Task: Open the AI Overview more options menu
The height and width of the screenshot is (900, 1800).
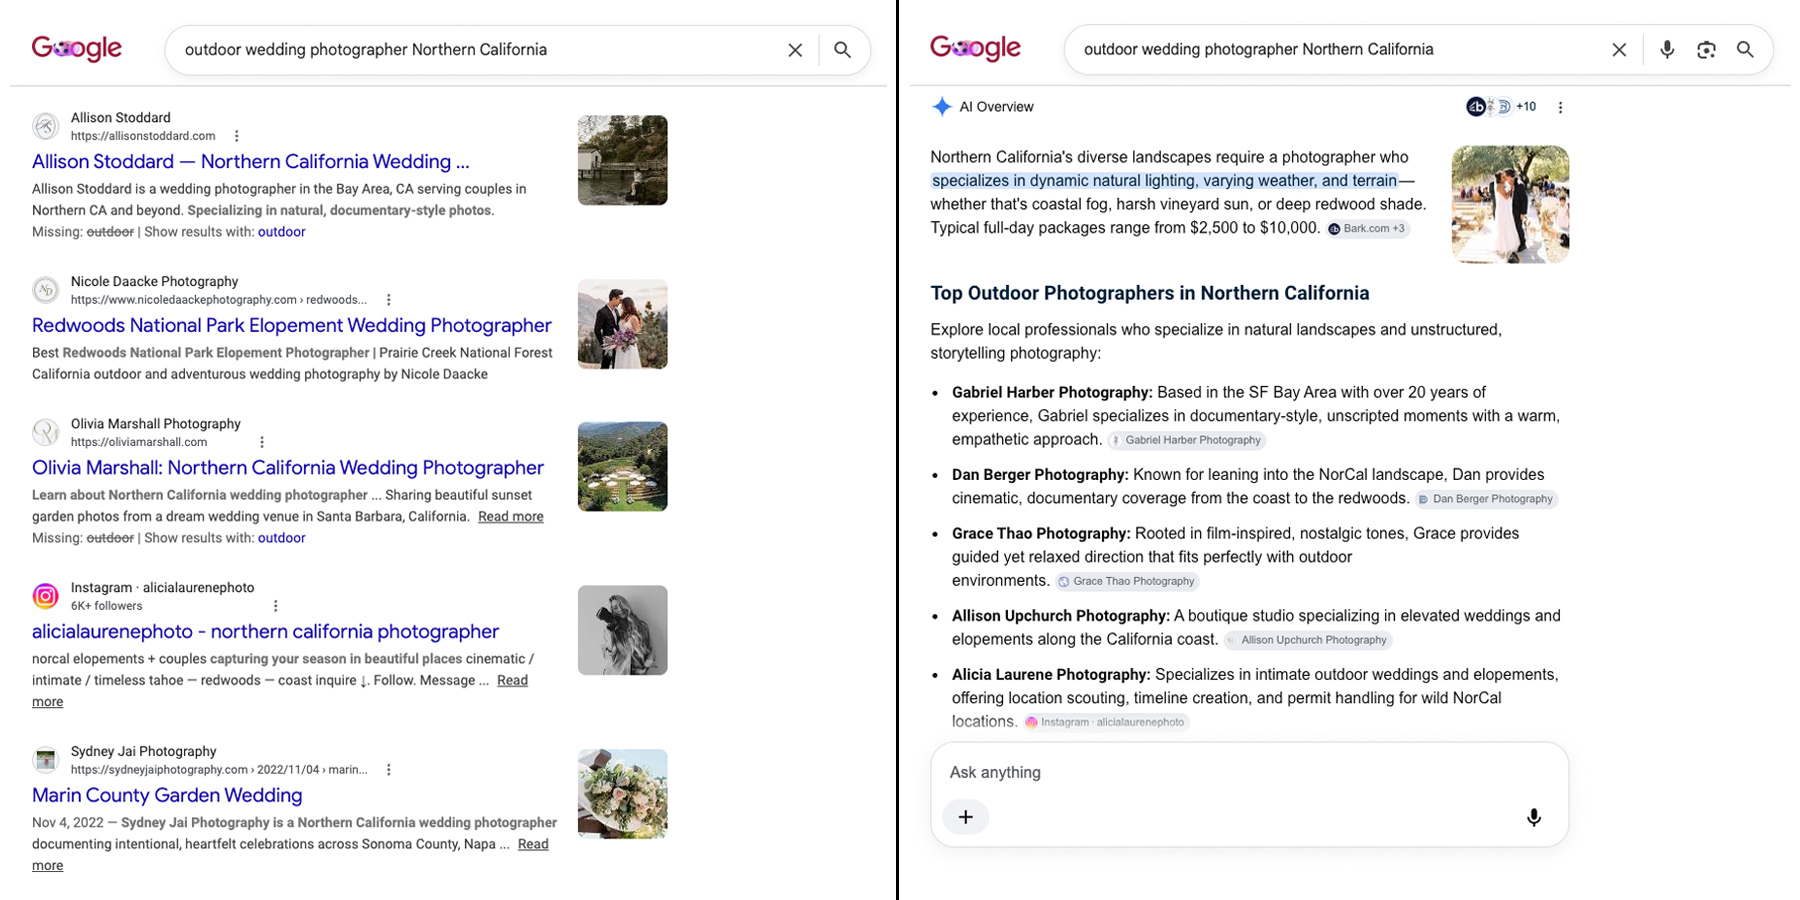Action: point(1560,107)
